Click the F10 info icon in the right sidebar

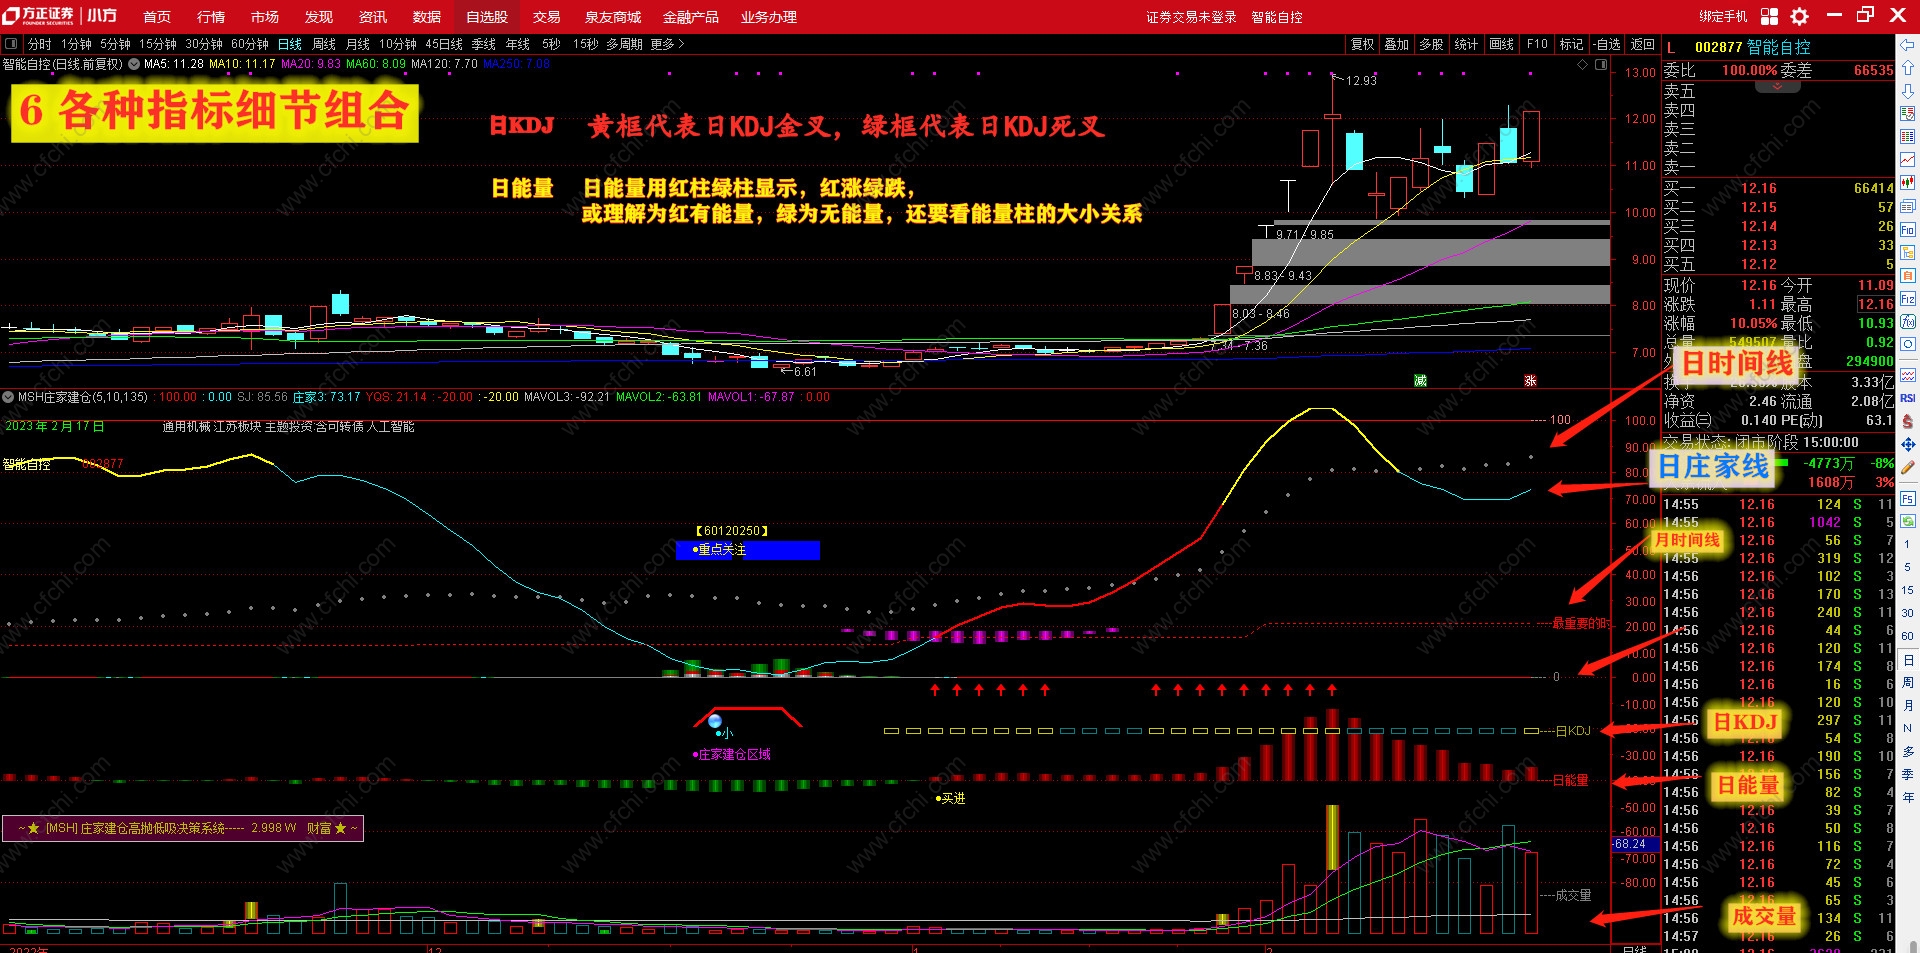click(x=1908, y=229)
